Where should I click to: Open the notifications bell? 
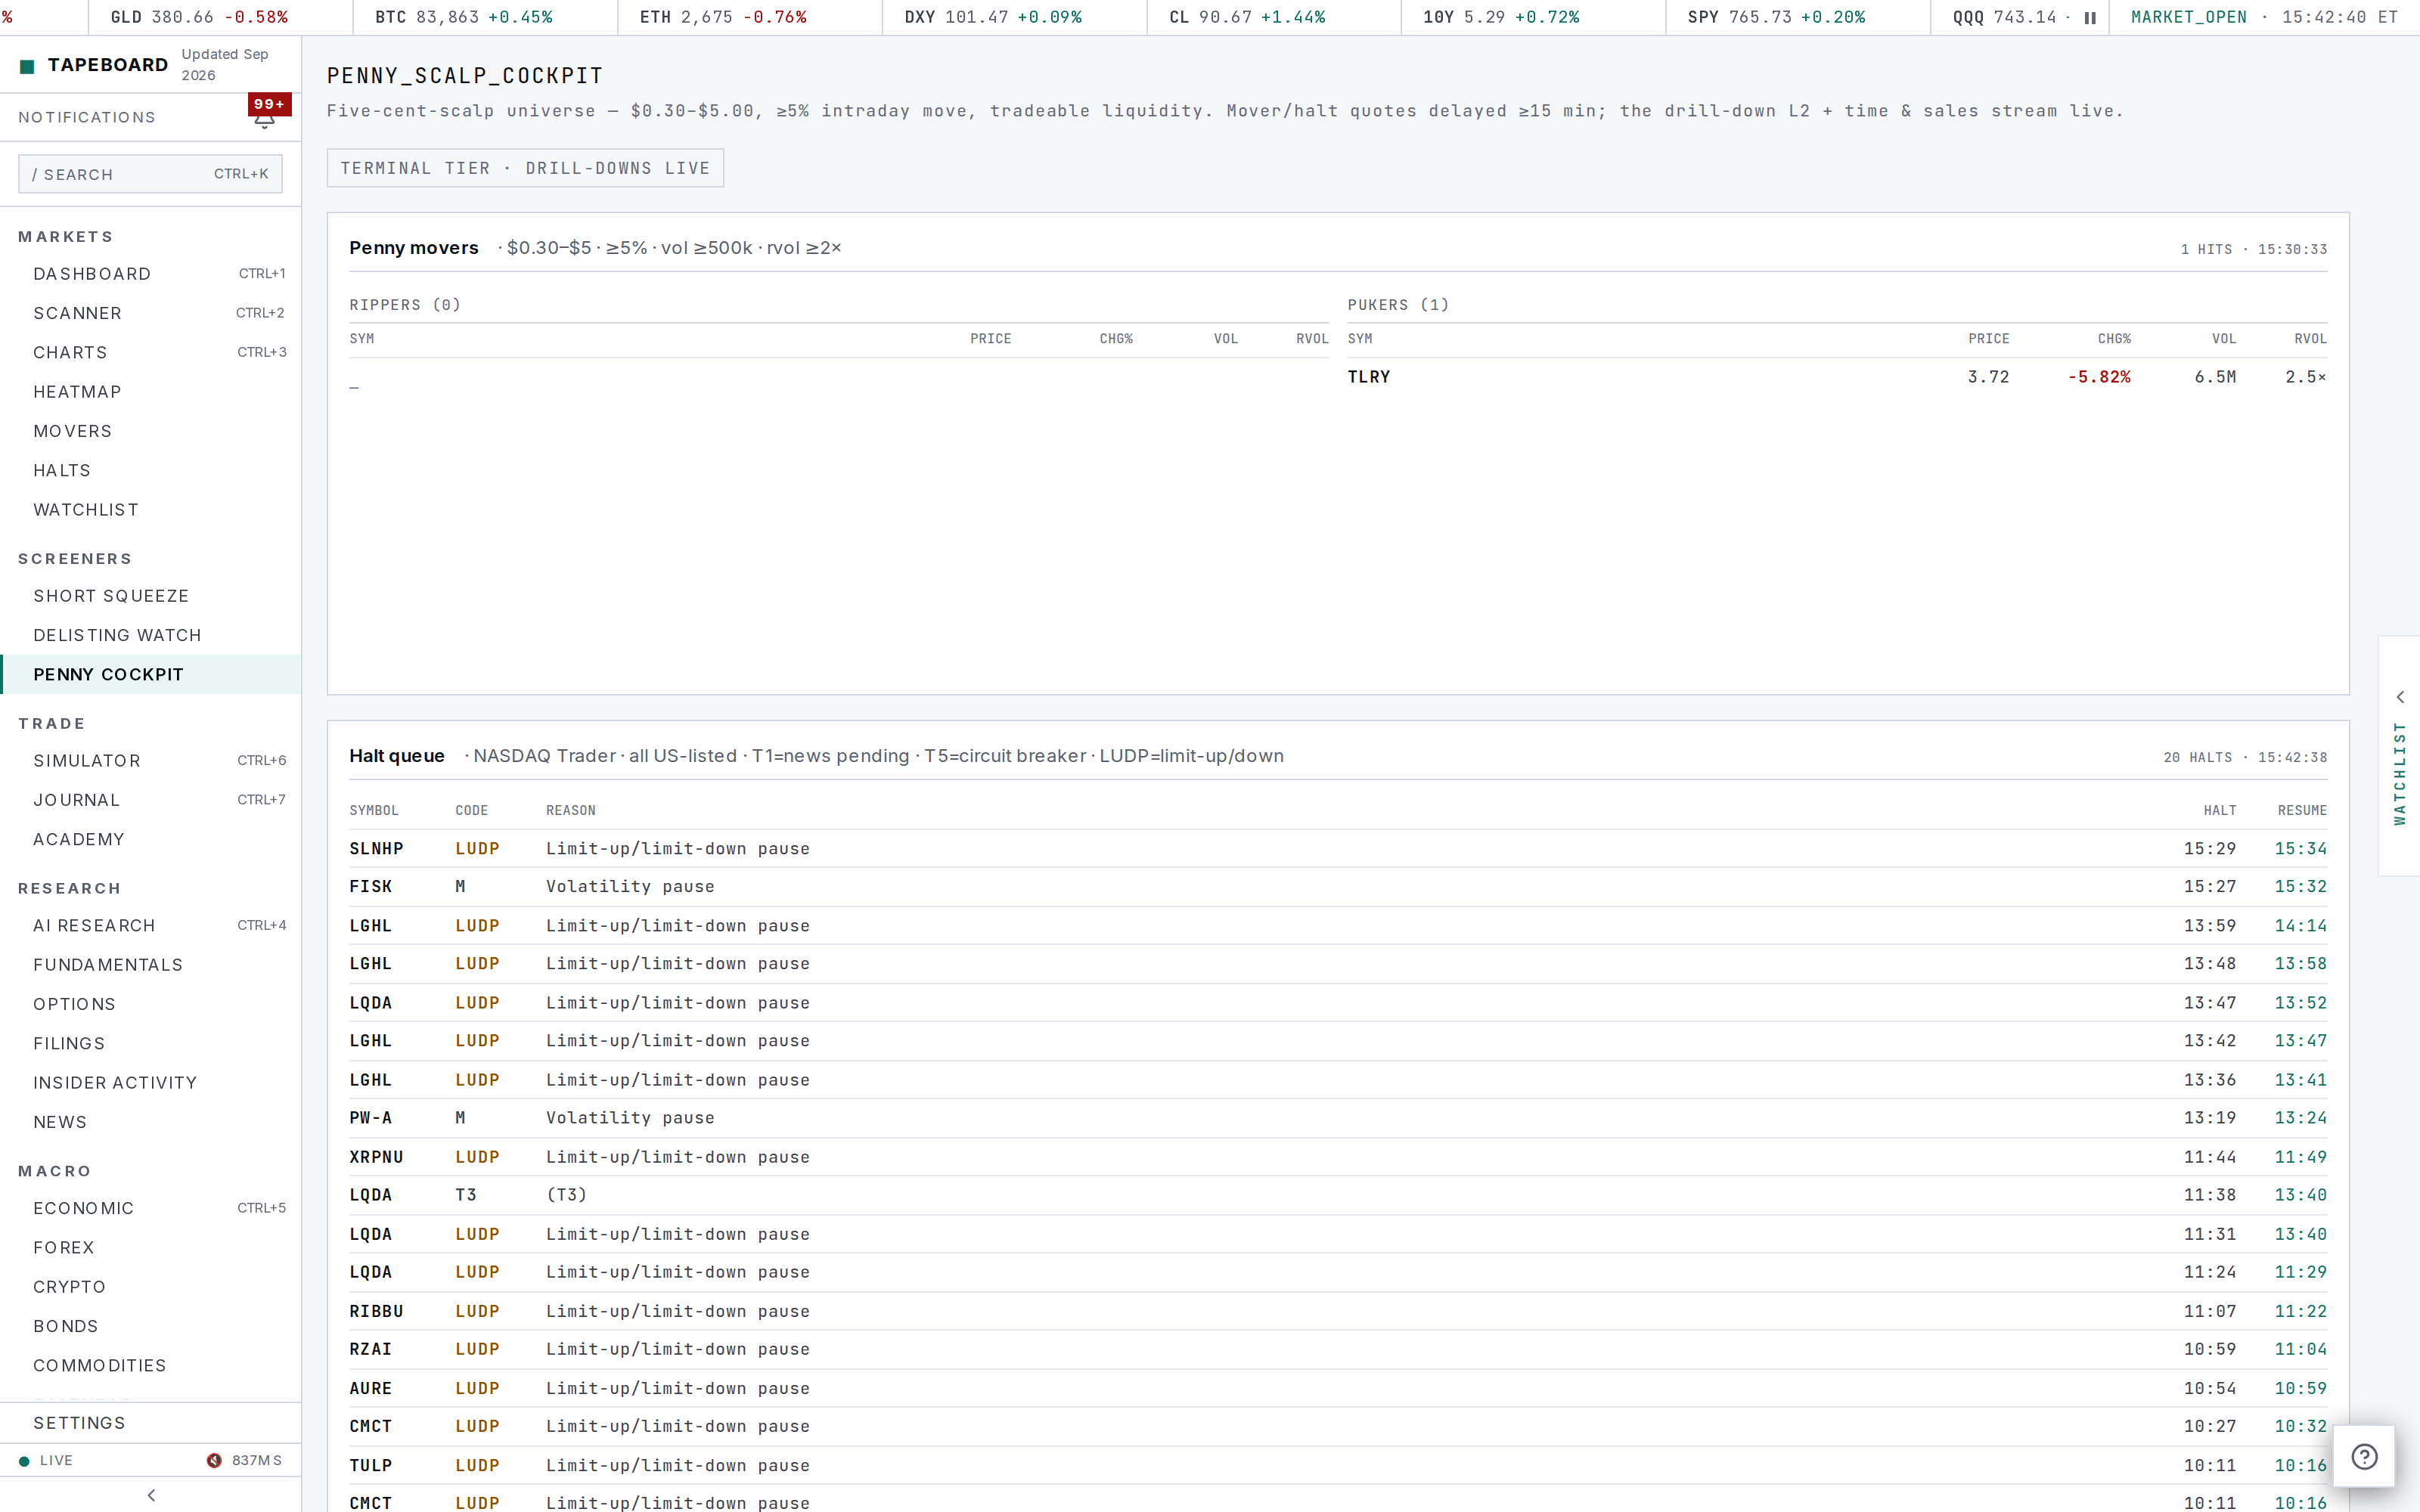pyautogui.click(x=264, y=119)
